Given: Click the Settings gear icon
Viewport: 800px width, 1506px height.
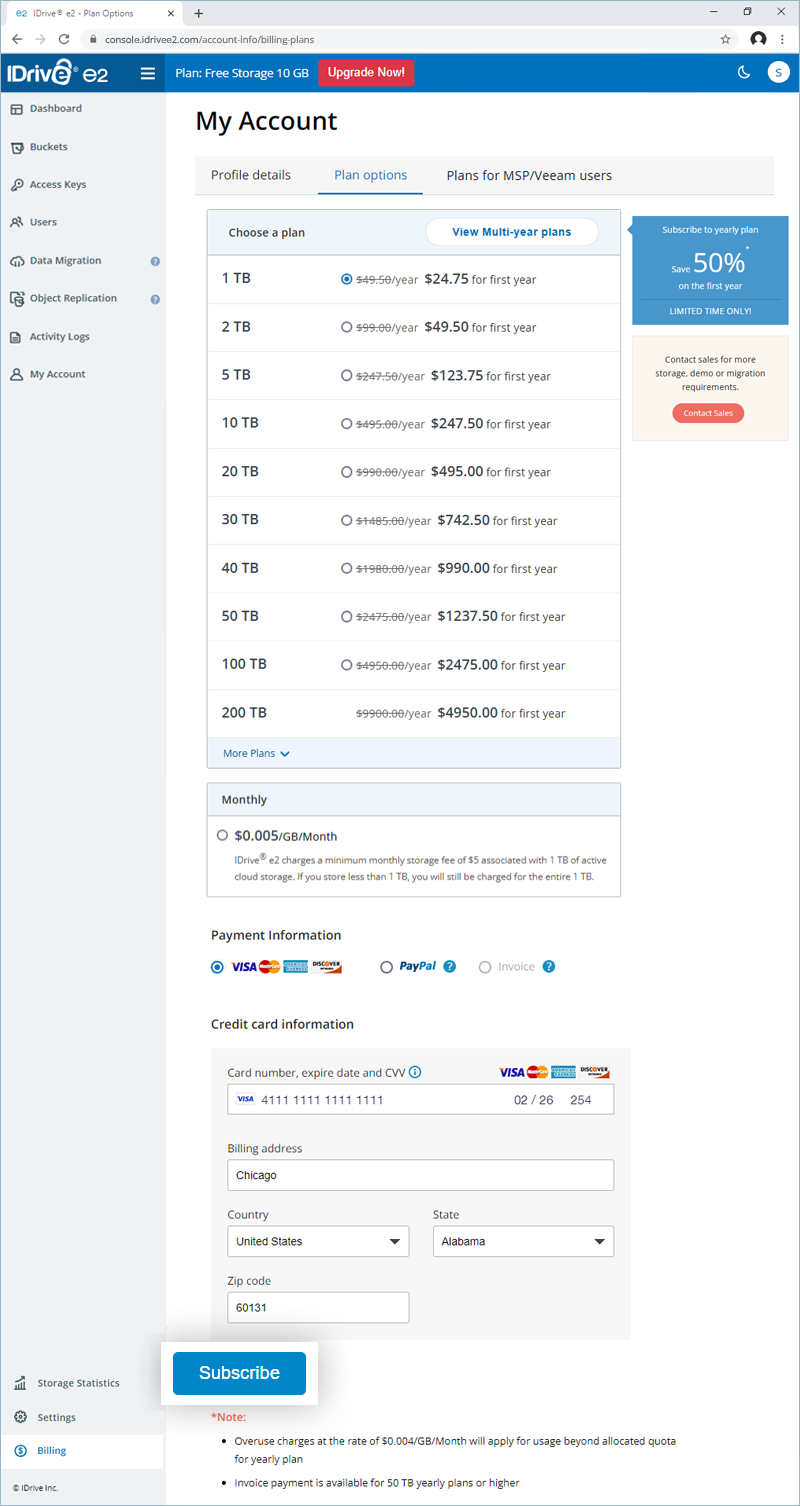Looking at the screenshot, I should 20,1417.
